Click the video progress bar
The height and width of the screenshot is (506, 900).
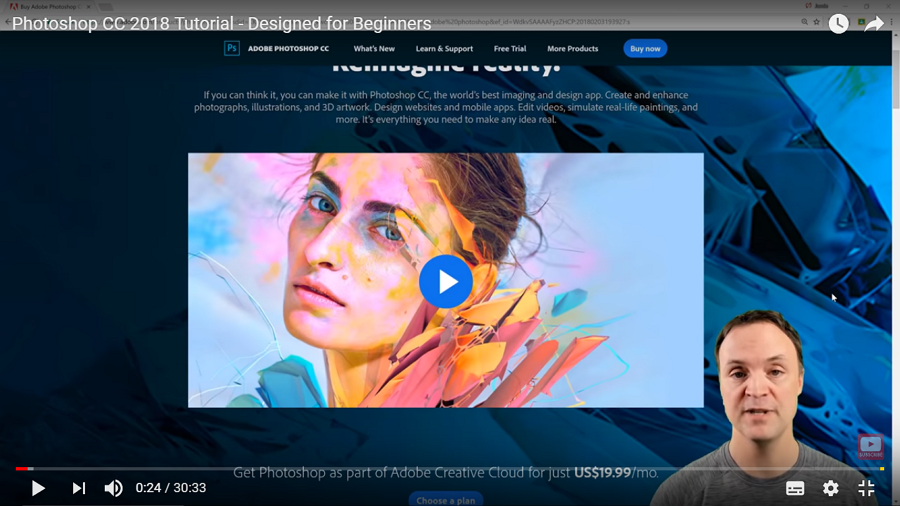pyautogui.click(x=449, y=469)
